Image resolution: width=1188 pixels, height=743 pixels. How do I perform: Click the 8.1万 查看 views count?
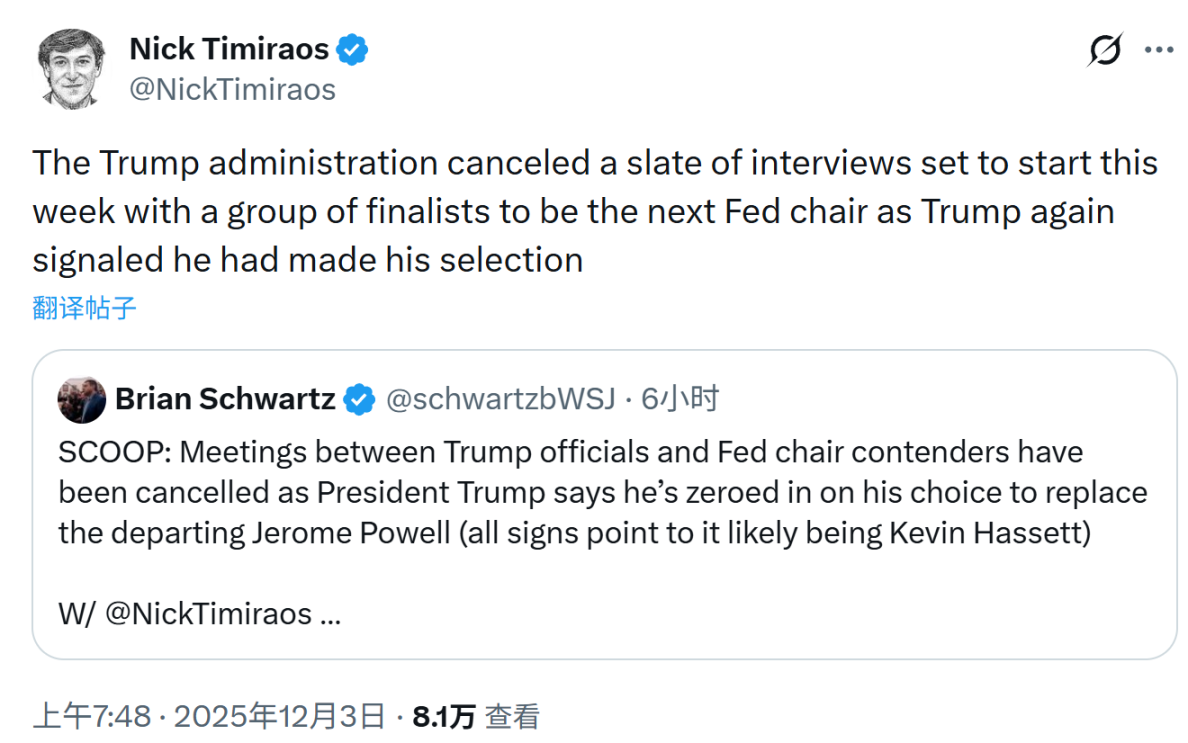tap(441, 716)
